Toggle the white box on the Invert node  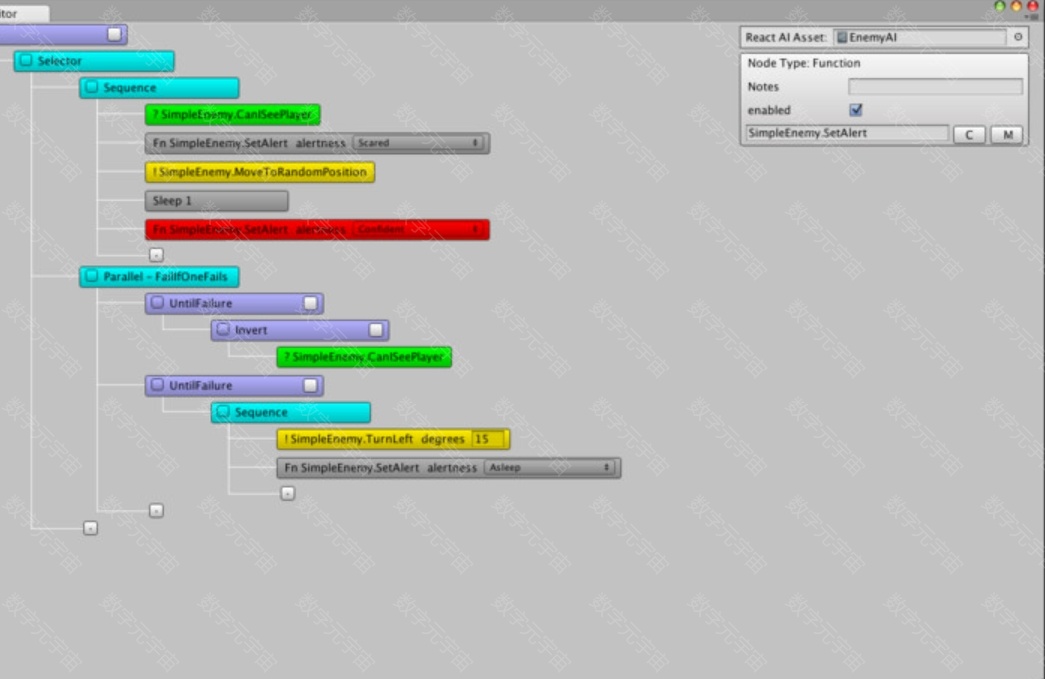pos(376,330)
